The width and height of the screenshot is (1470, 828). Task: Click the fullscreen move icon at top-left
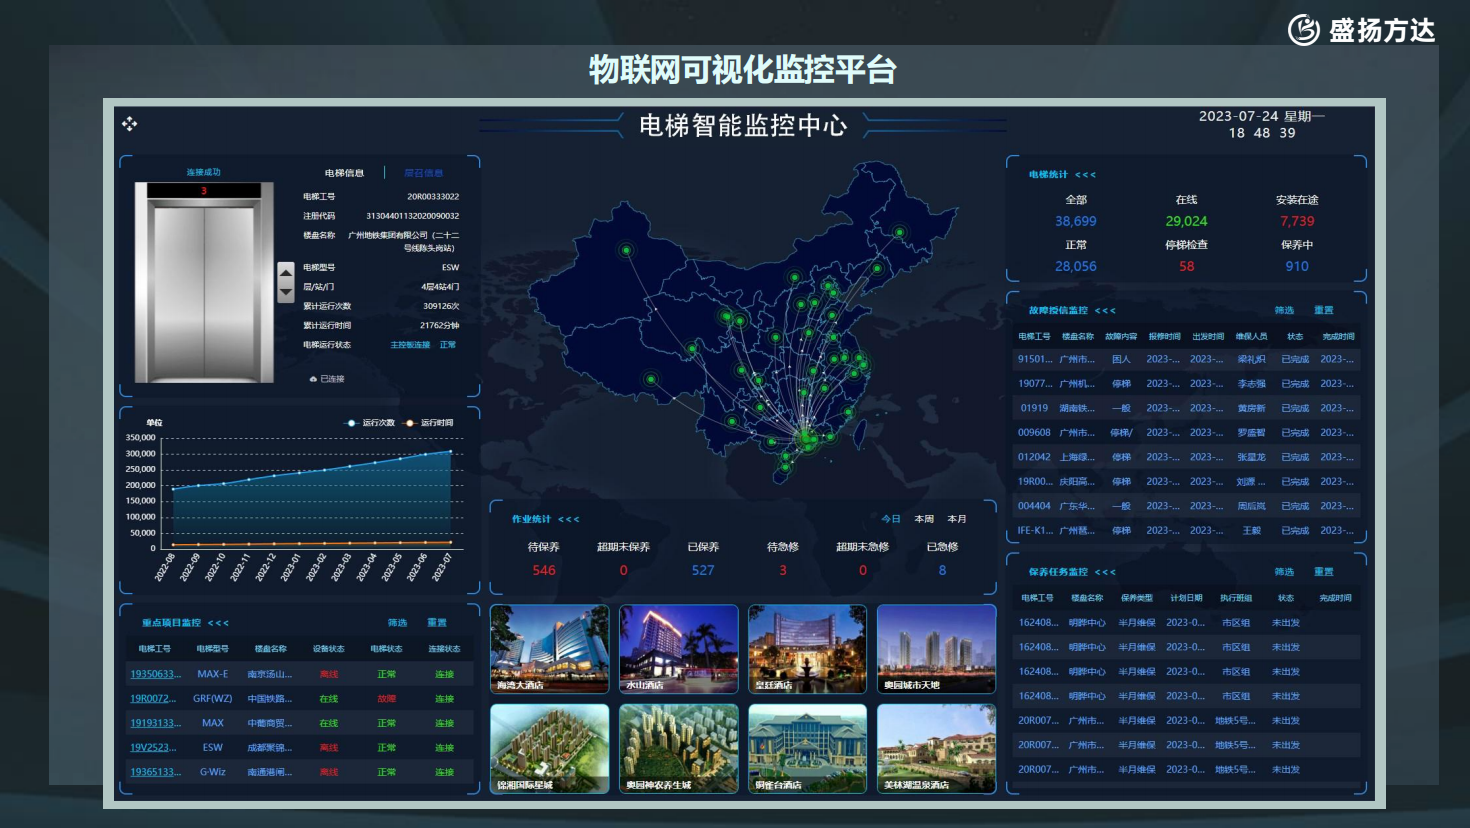(129, 124)
